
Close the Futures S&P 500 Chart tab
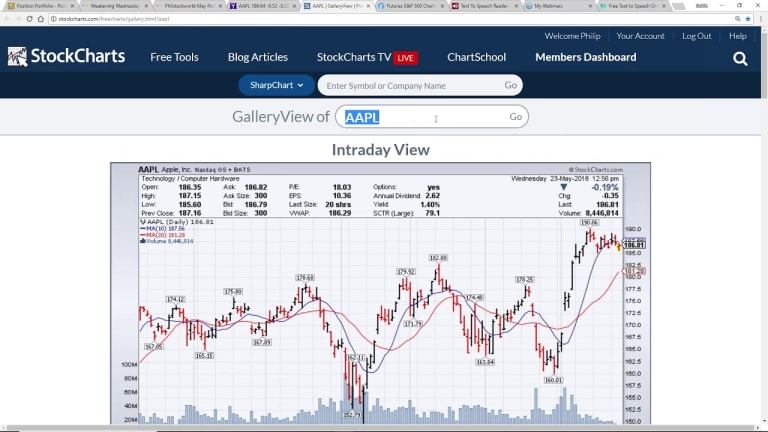pyautogui.click(x=442, y=6)
